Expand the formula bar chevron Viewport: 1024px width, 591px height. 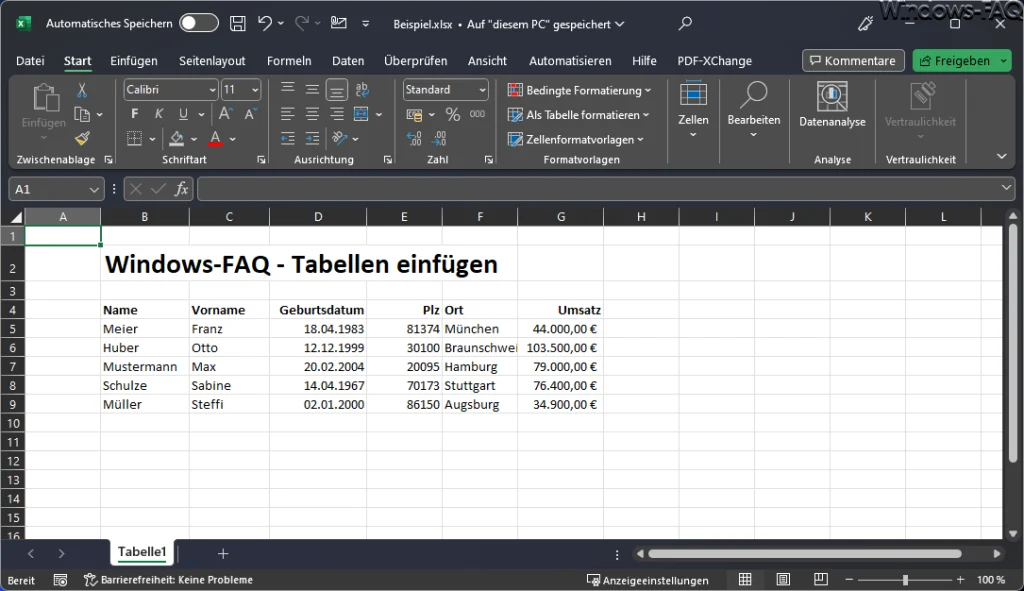click(x=1006, y=188)
